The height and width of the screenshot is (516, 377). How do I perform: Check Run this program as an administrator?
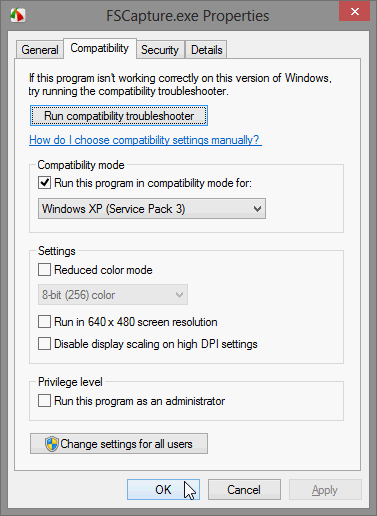[44, 401]
